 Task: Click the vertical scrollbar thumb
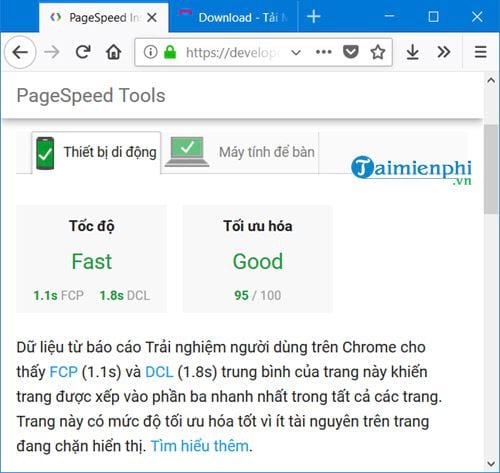pyautogui.click(x=491, y=169)
